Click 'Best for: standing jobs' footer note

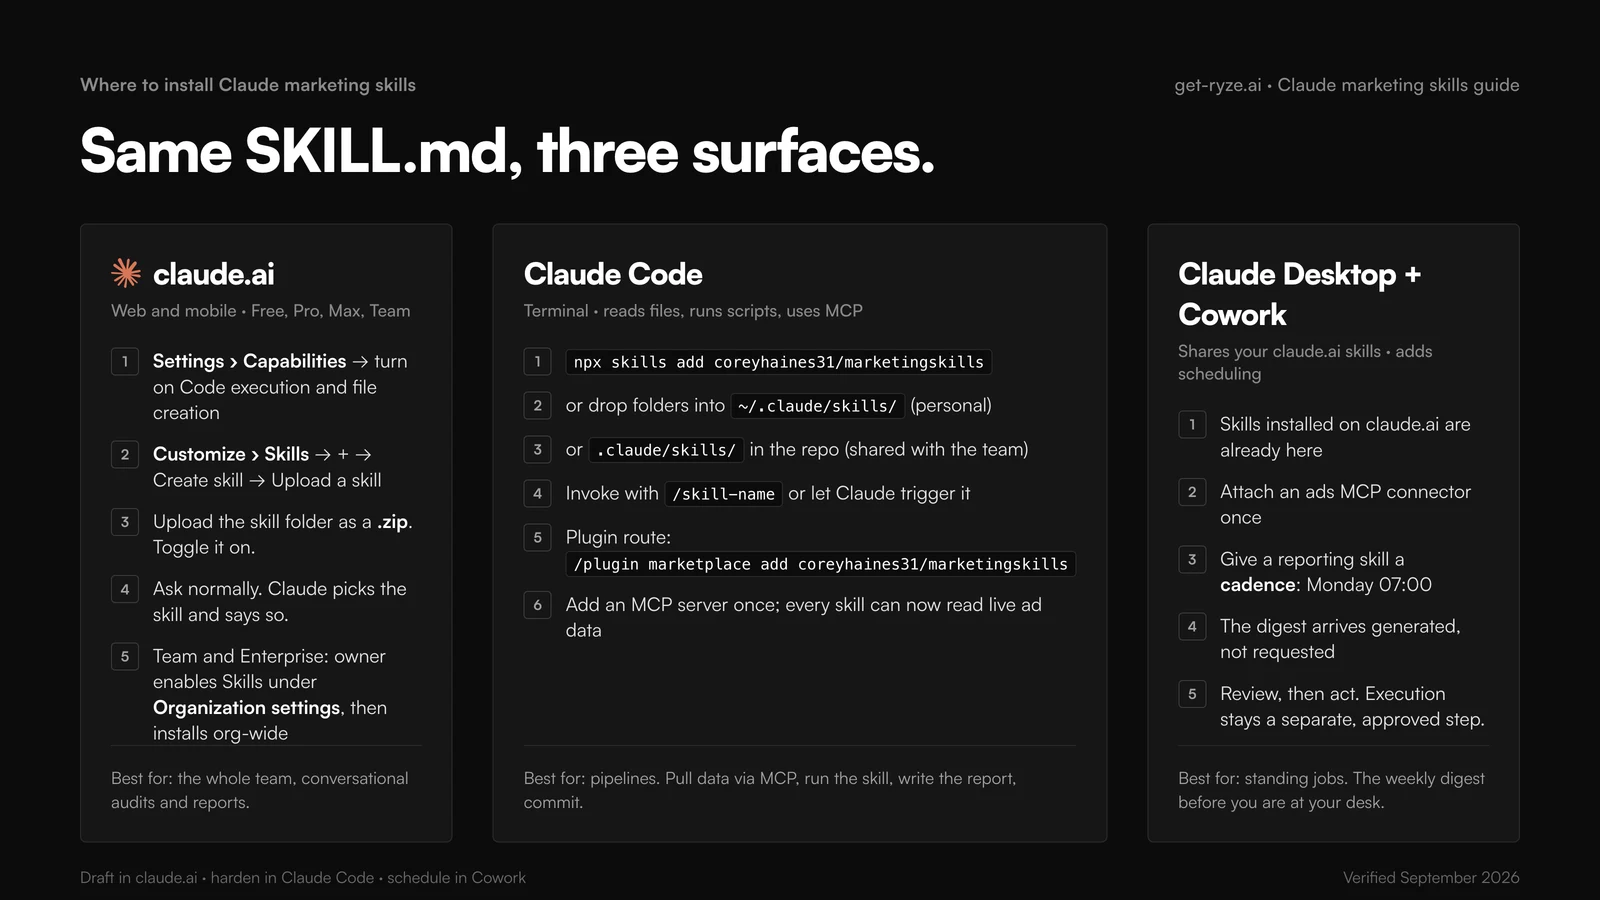(x=1331, y=790)
